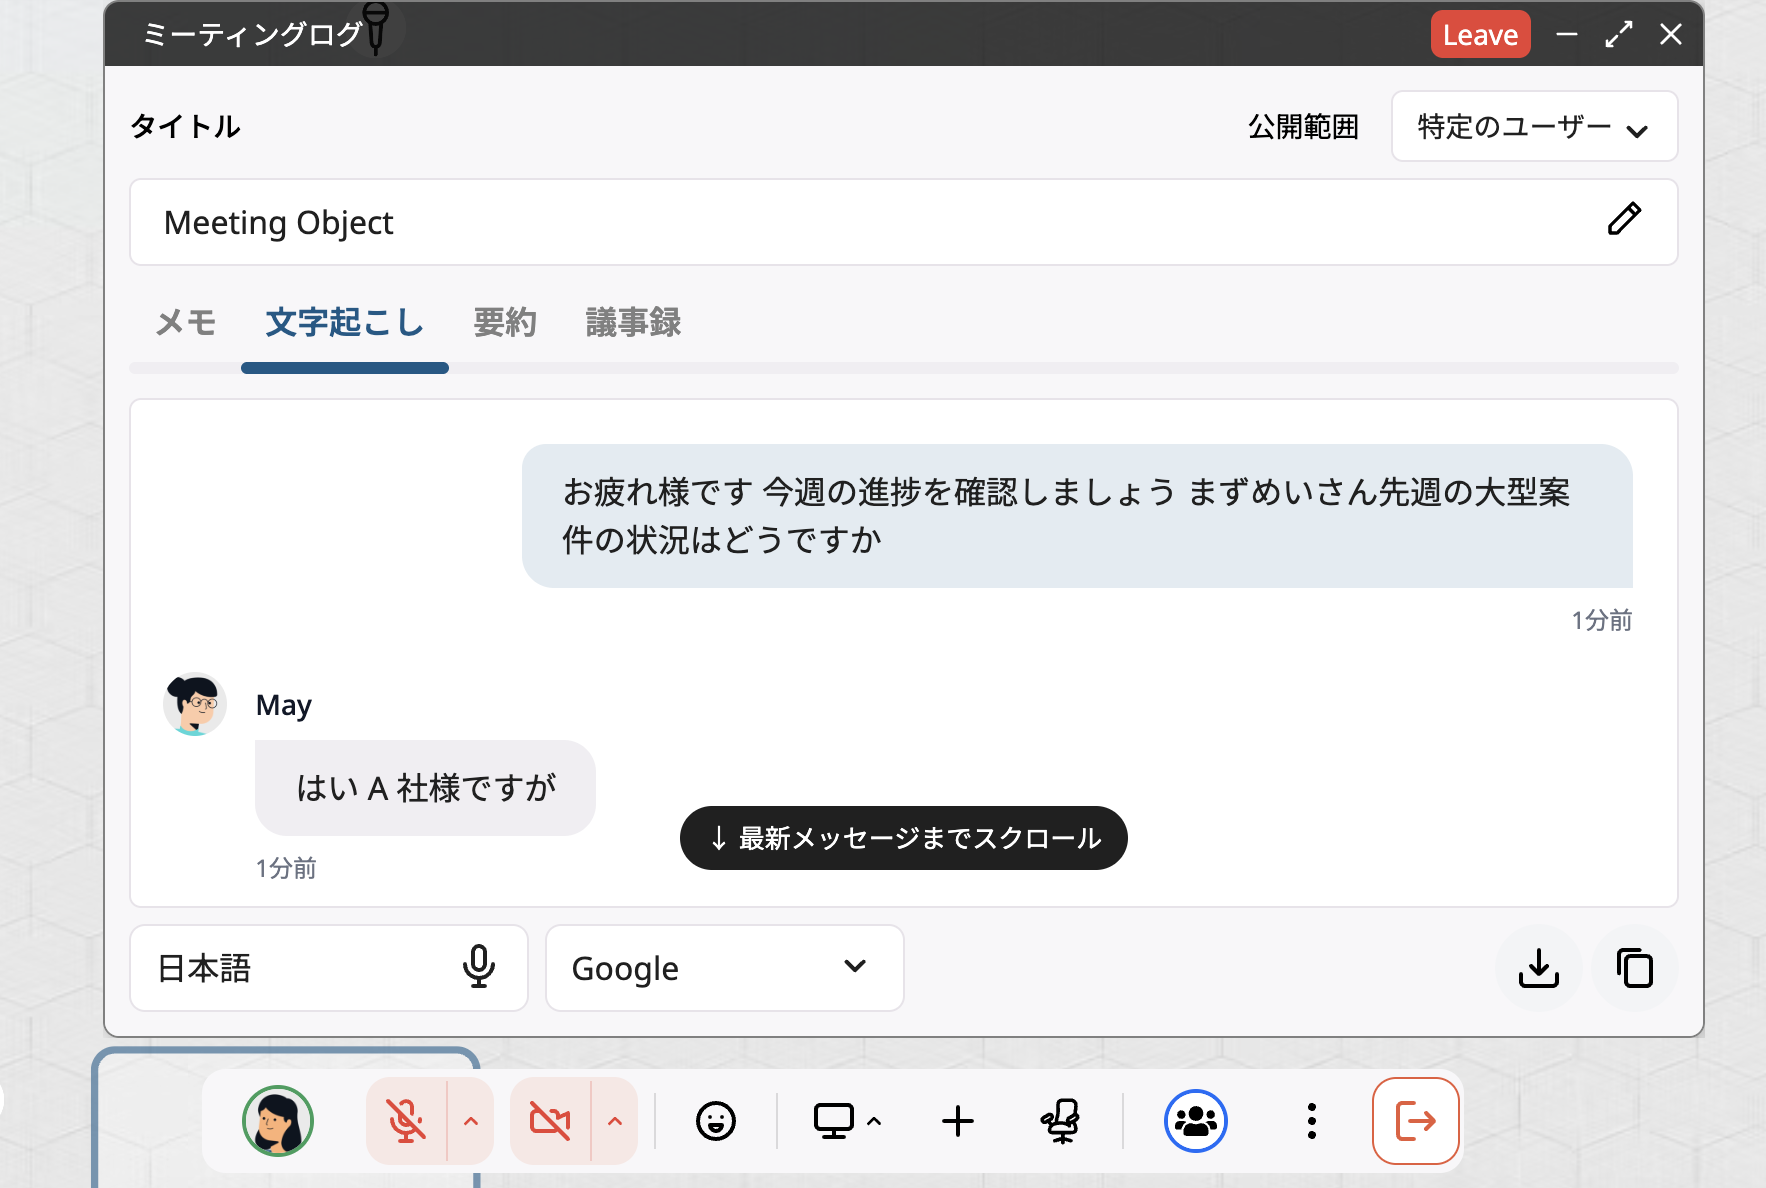Change the Google translation engine
This screenshot has width=1766, height=1188.
(x=723, y=968)
